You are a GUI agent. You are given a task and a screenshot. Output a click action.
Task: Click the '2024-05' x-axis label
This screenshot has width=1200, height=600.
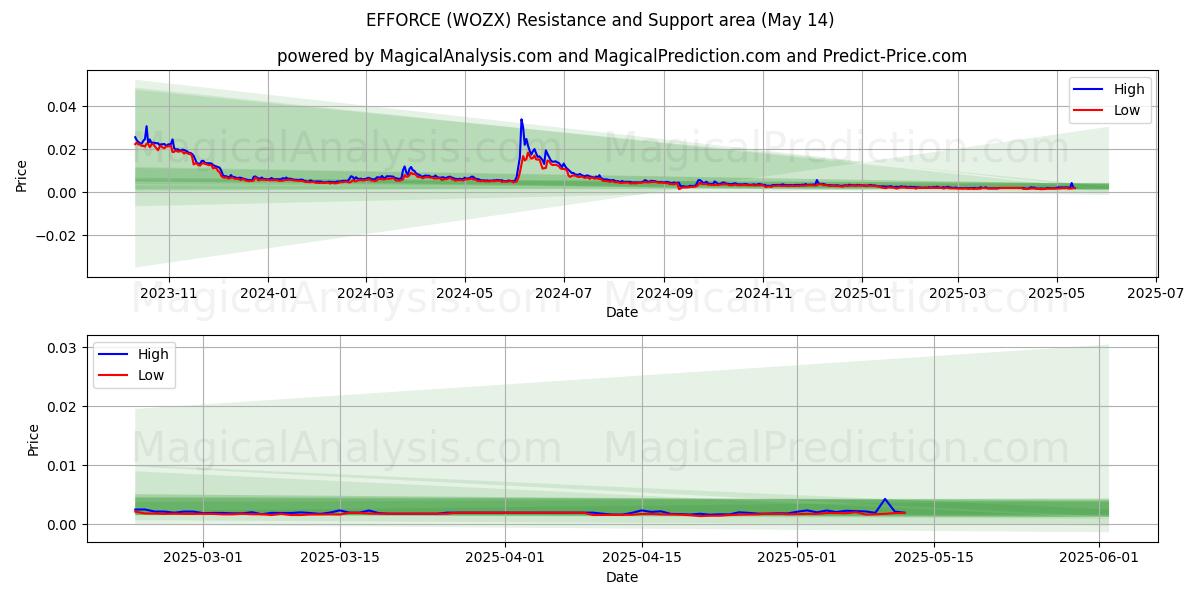click(465, 293)
